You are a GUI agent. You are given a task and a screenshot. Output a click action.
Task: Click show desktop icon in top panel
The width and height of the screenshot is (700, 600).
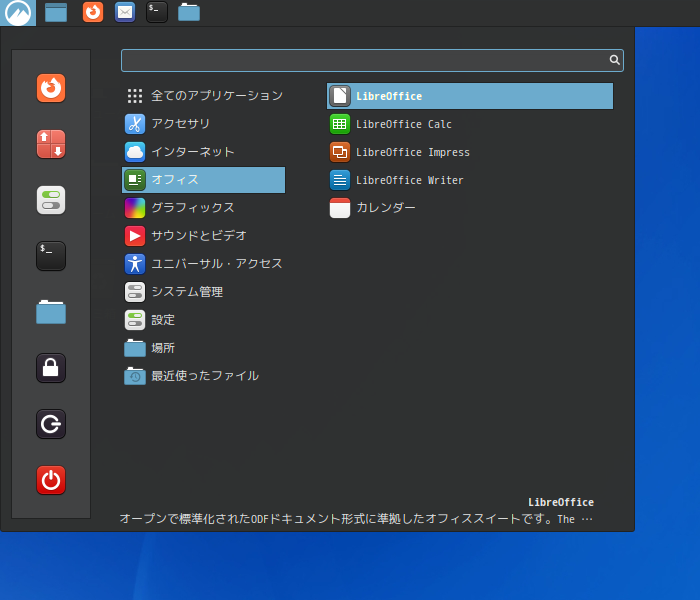coord(56,12)
